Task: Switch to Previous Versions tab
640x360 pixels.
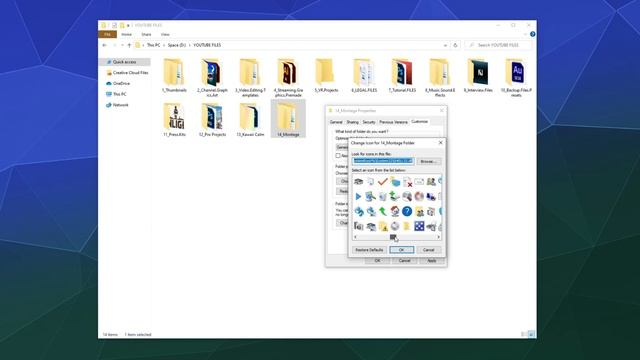Action: pos(393,122)
